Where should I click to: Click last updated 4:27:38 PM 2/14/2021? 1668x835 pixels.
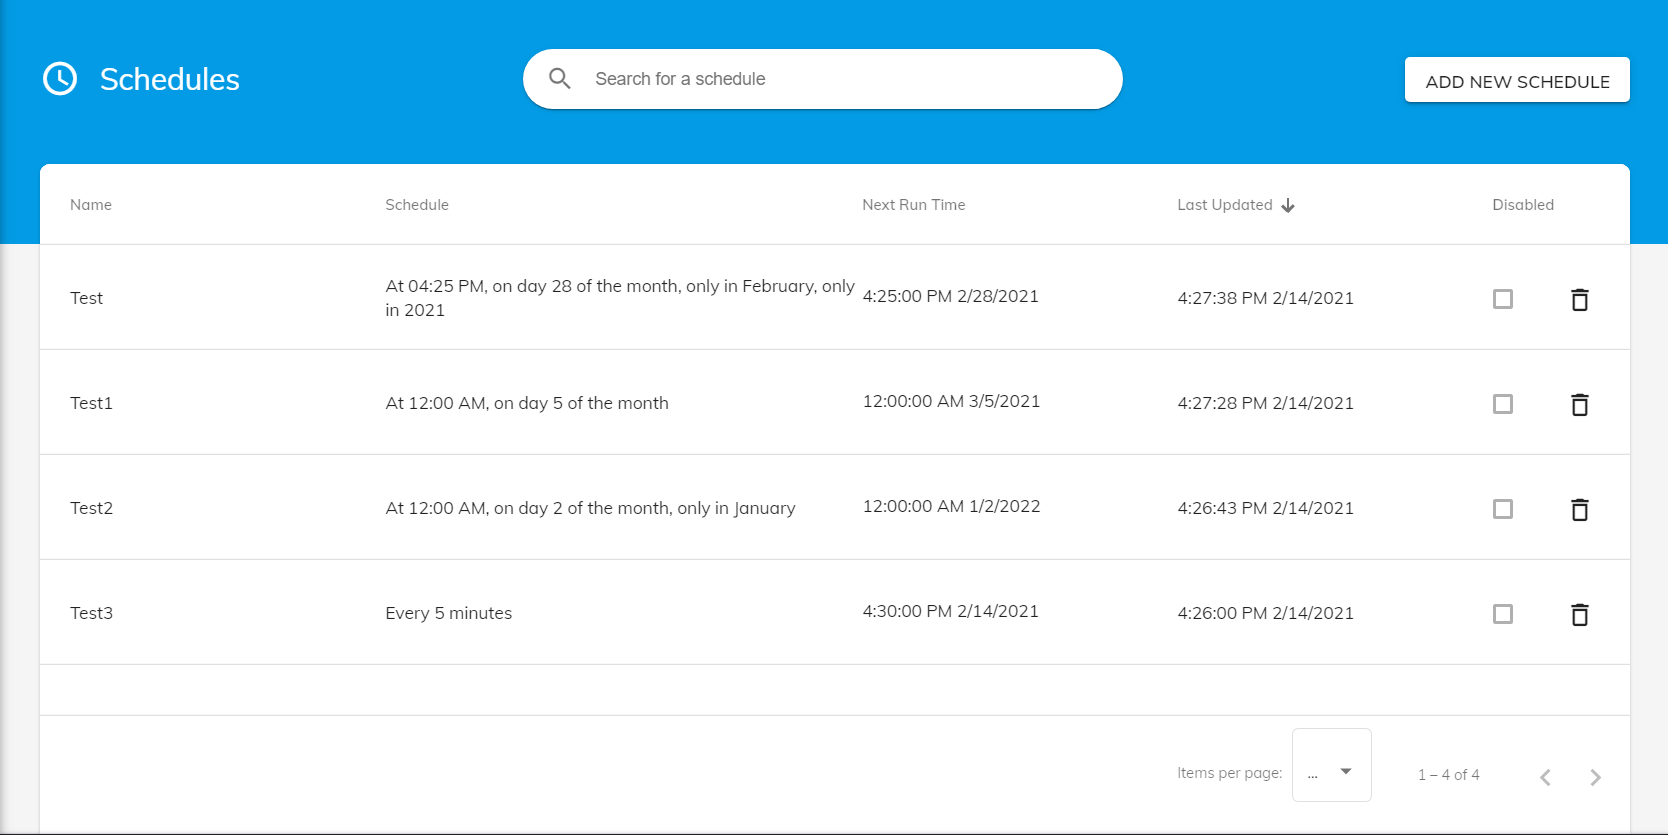coord(1265,298)
